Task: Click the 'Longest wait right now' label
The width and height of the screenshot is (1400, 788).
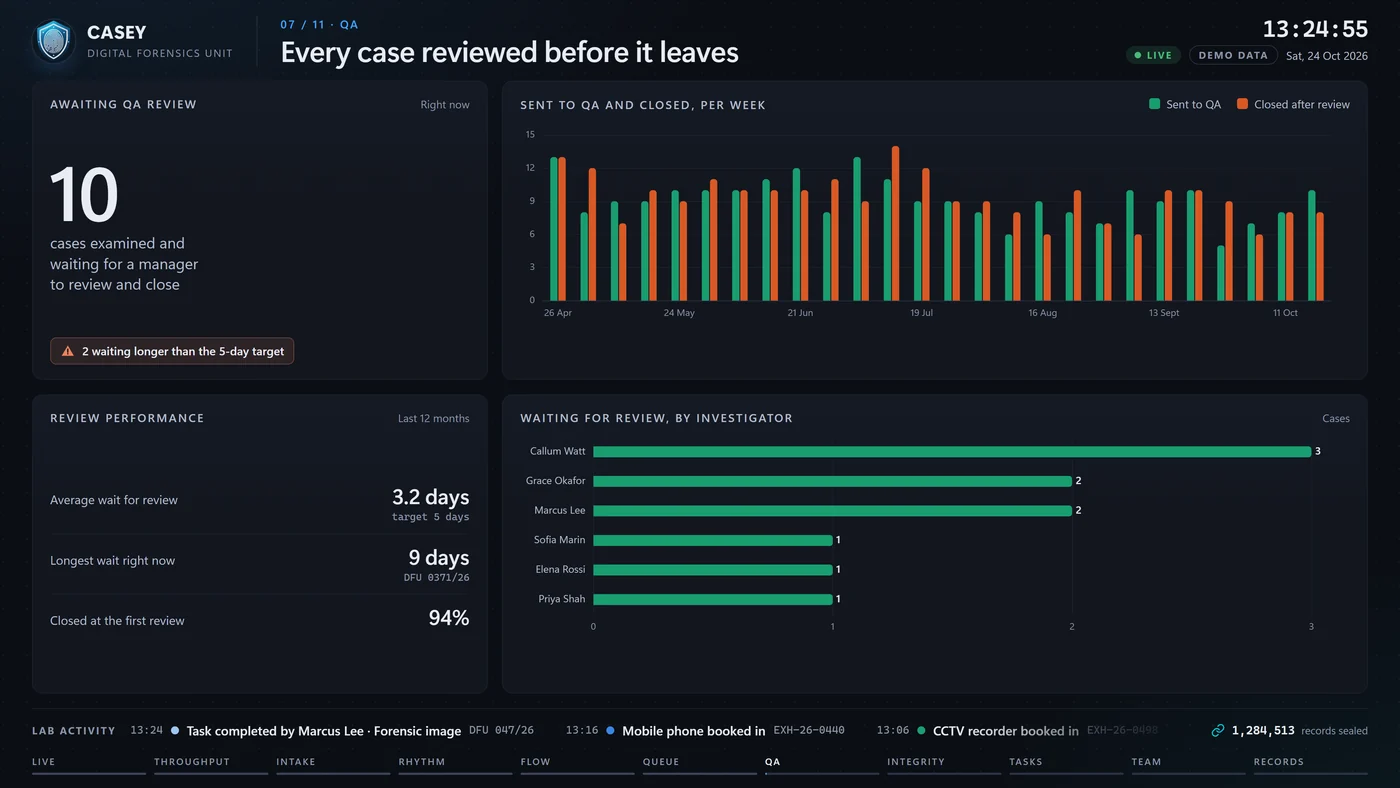Action: (x=112, y=561)
